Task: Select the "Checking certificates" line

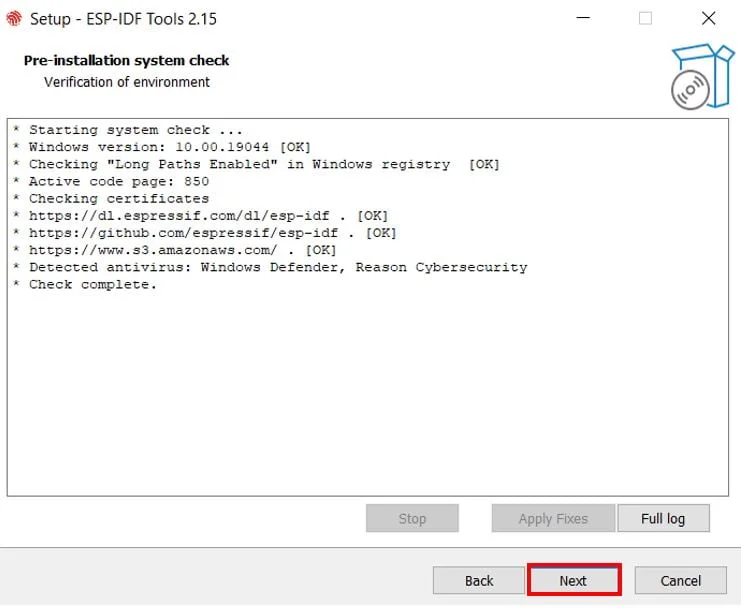Action: pos(111,198)
